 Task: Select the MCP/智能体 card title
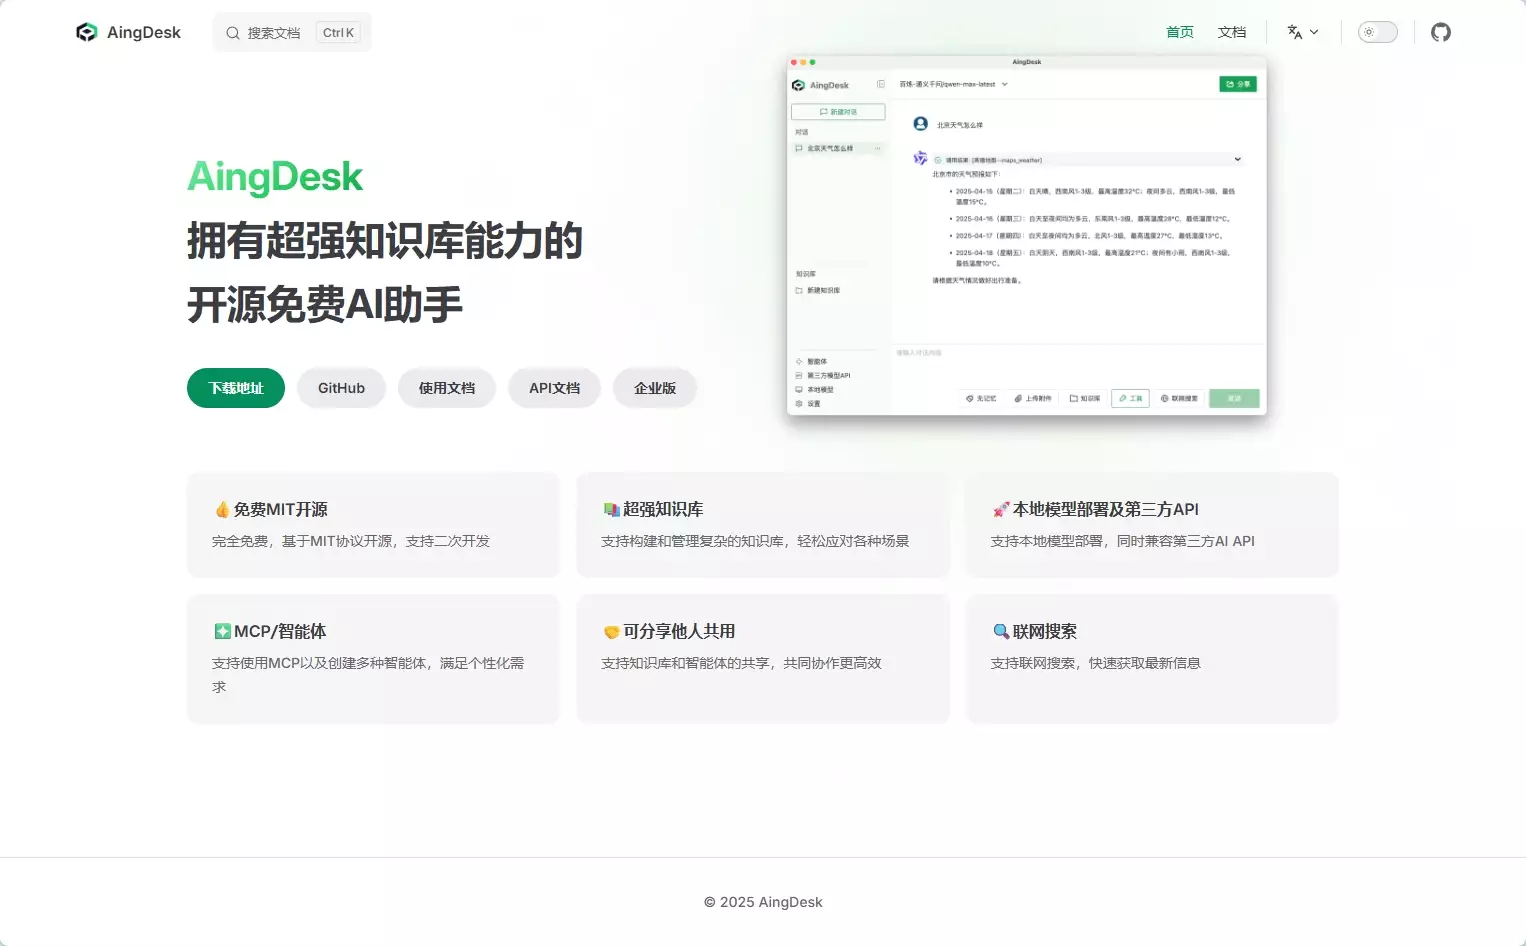pyautogui.click(x=280, y=632)
